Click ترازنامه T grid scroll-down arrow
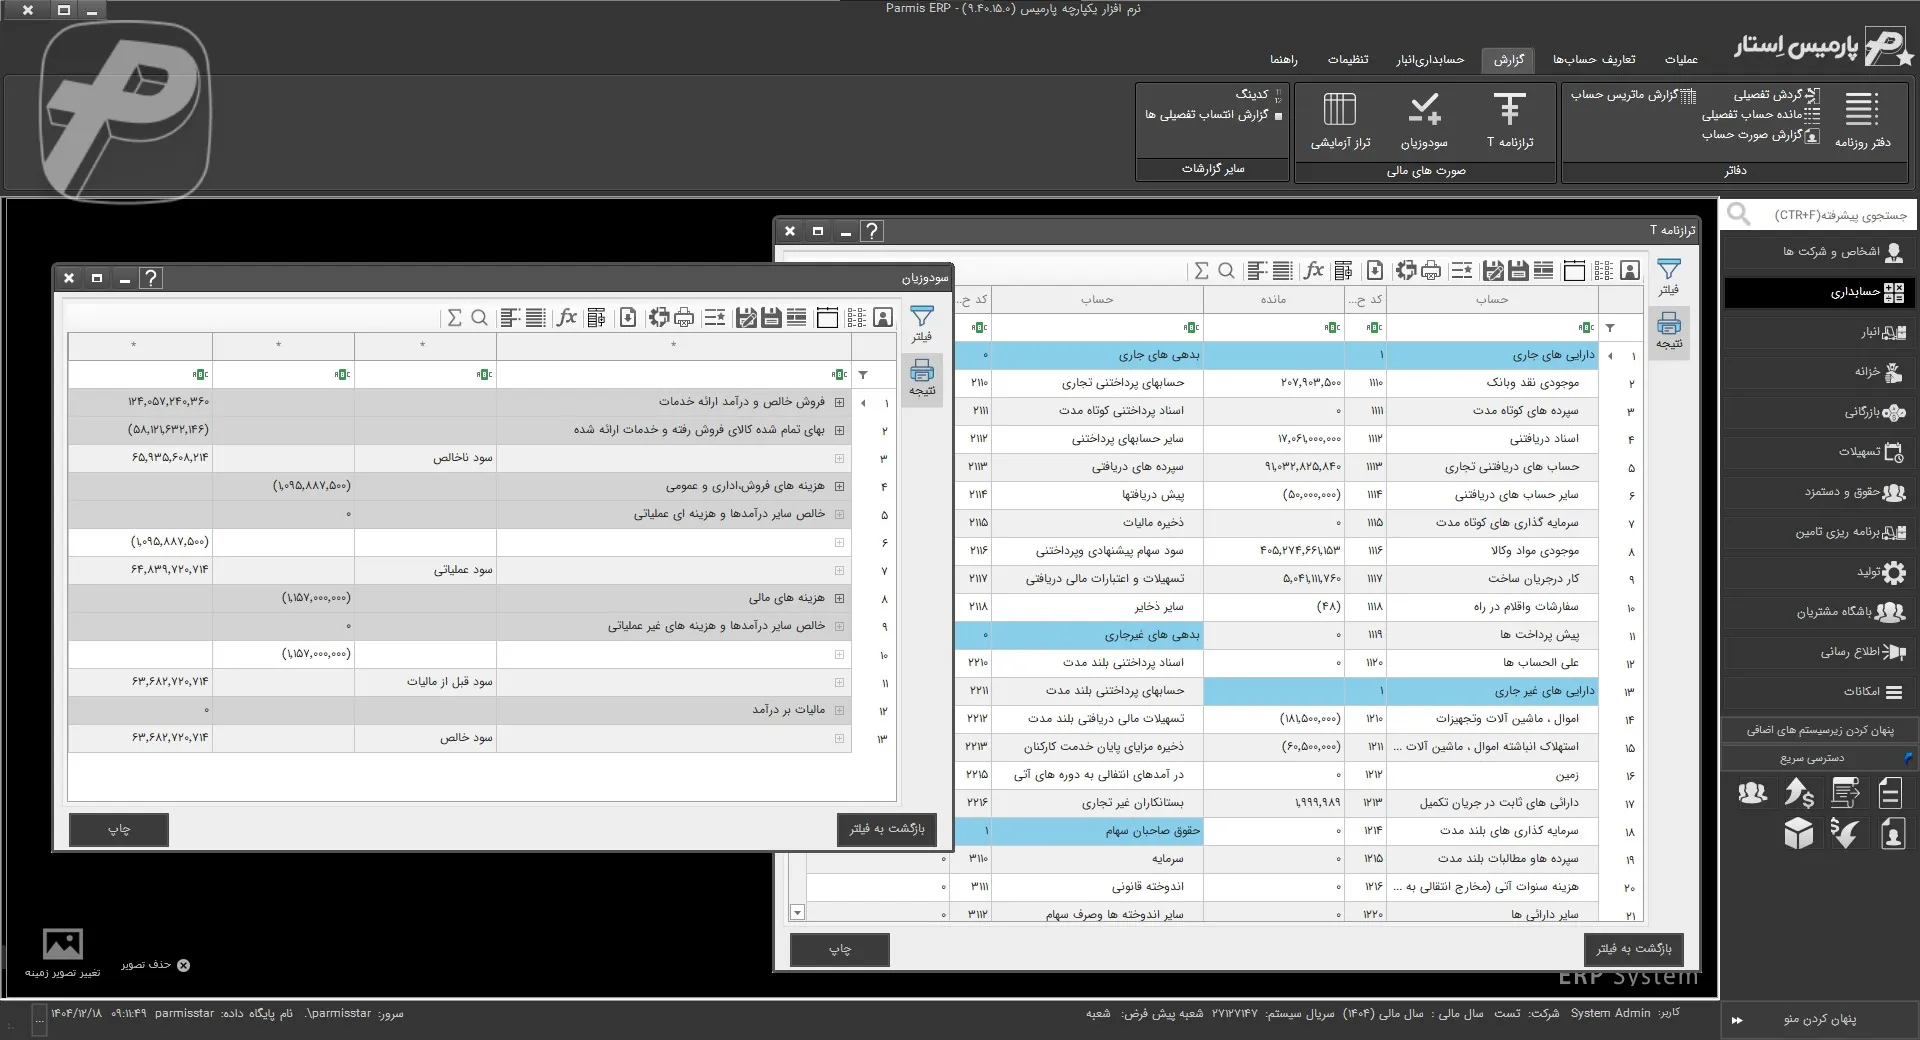Image resolution: width=1920 pixels, height=1040 pixels. tap(797, 912)
